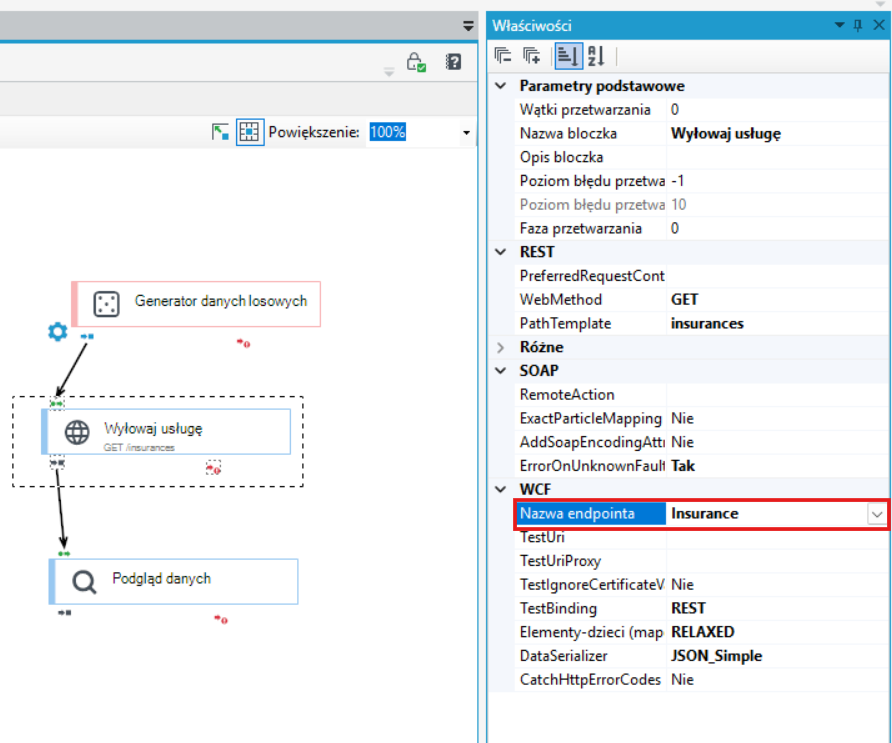Click the Wątki przetwarzania property row label

point(585,110)
